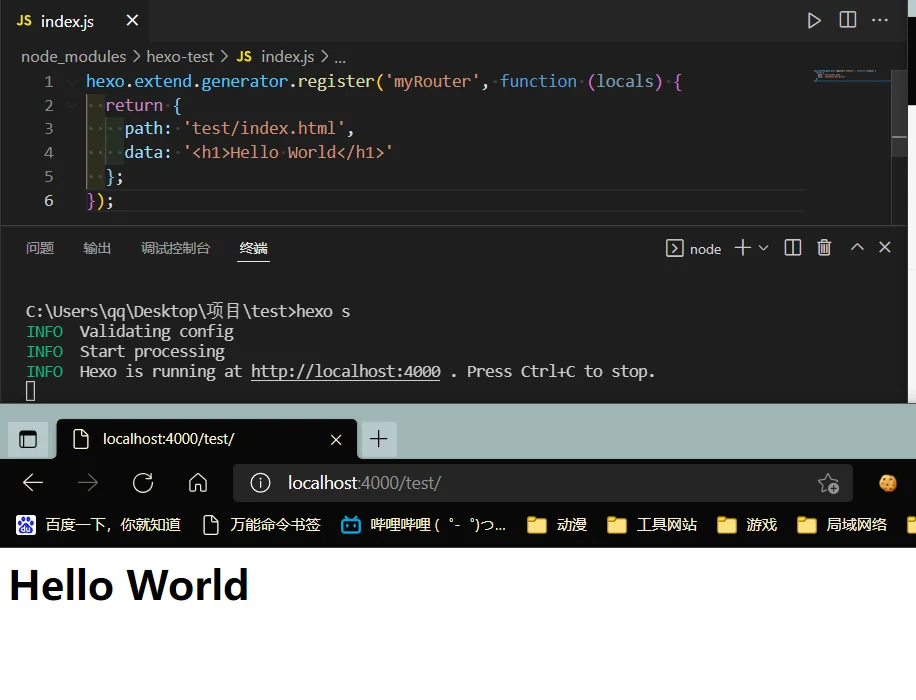Viewport: 916px width, 700px height.
Task: Close the terminal panel
Action: pos(885,247)
